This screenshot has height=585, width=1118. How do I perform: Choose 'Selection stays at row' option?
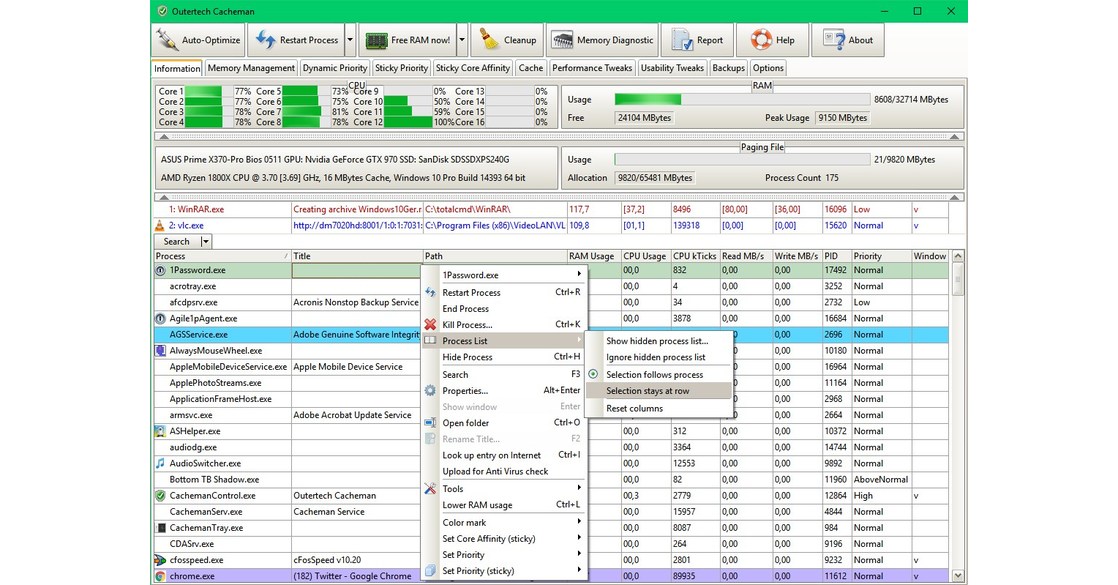(647, 391)
